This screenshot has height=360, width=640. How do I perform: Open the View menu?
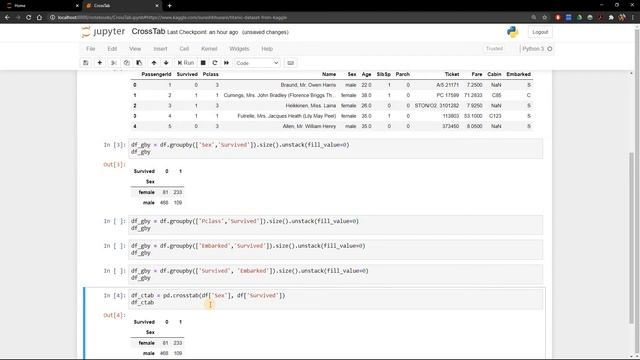(135, 49)
